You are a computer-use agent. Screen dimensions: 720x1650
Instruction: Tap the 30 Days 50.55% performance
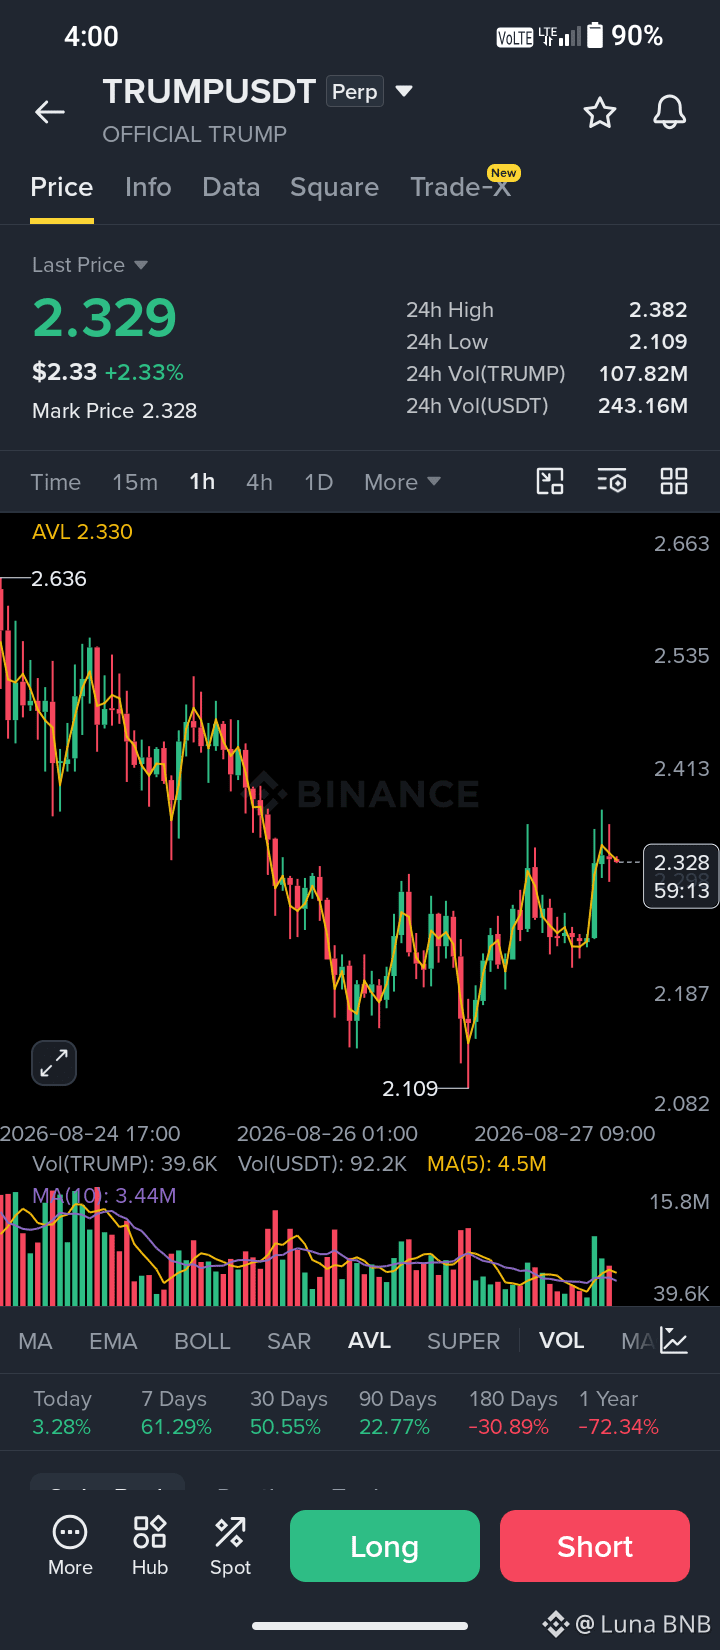click(x=288, y=1413)
